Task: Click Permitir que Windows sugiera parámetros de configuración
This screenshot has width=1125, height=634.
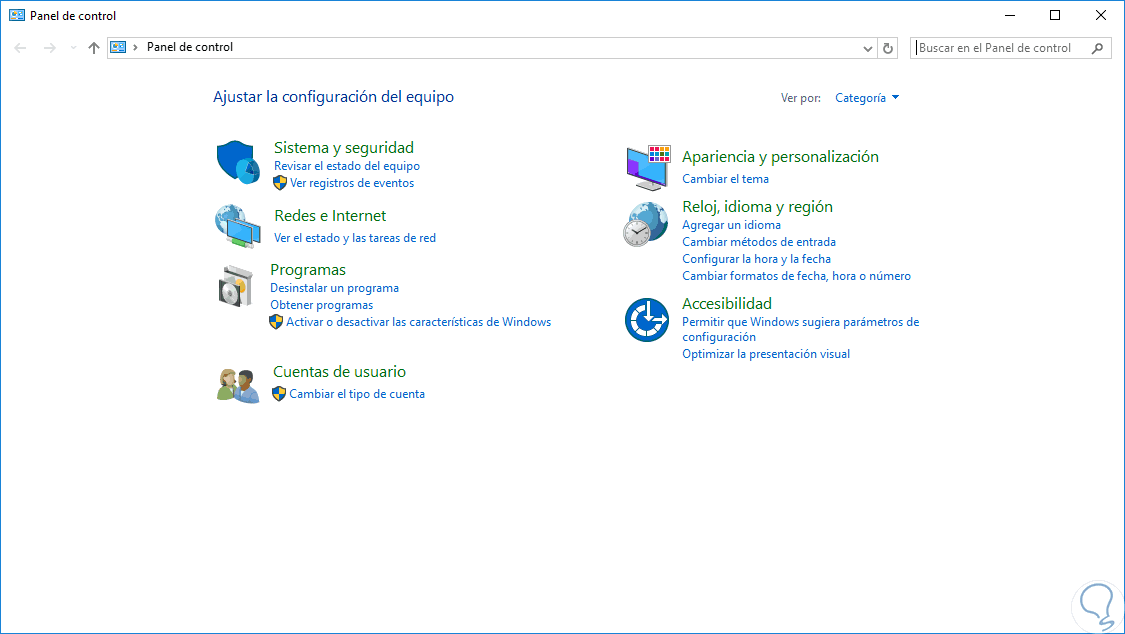Action: coord(800,329)
